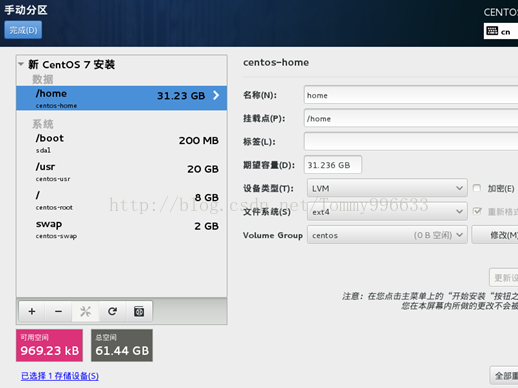The image size is (518, 388).
Task: Toggle the reformat (重新格式化) checkbox
Action: click(x=477, y=211)
